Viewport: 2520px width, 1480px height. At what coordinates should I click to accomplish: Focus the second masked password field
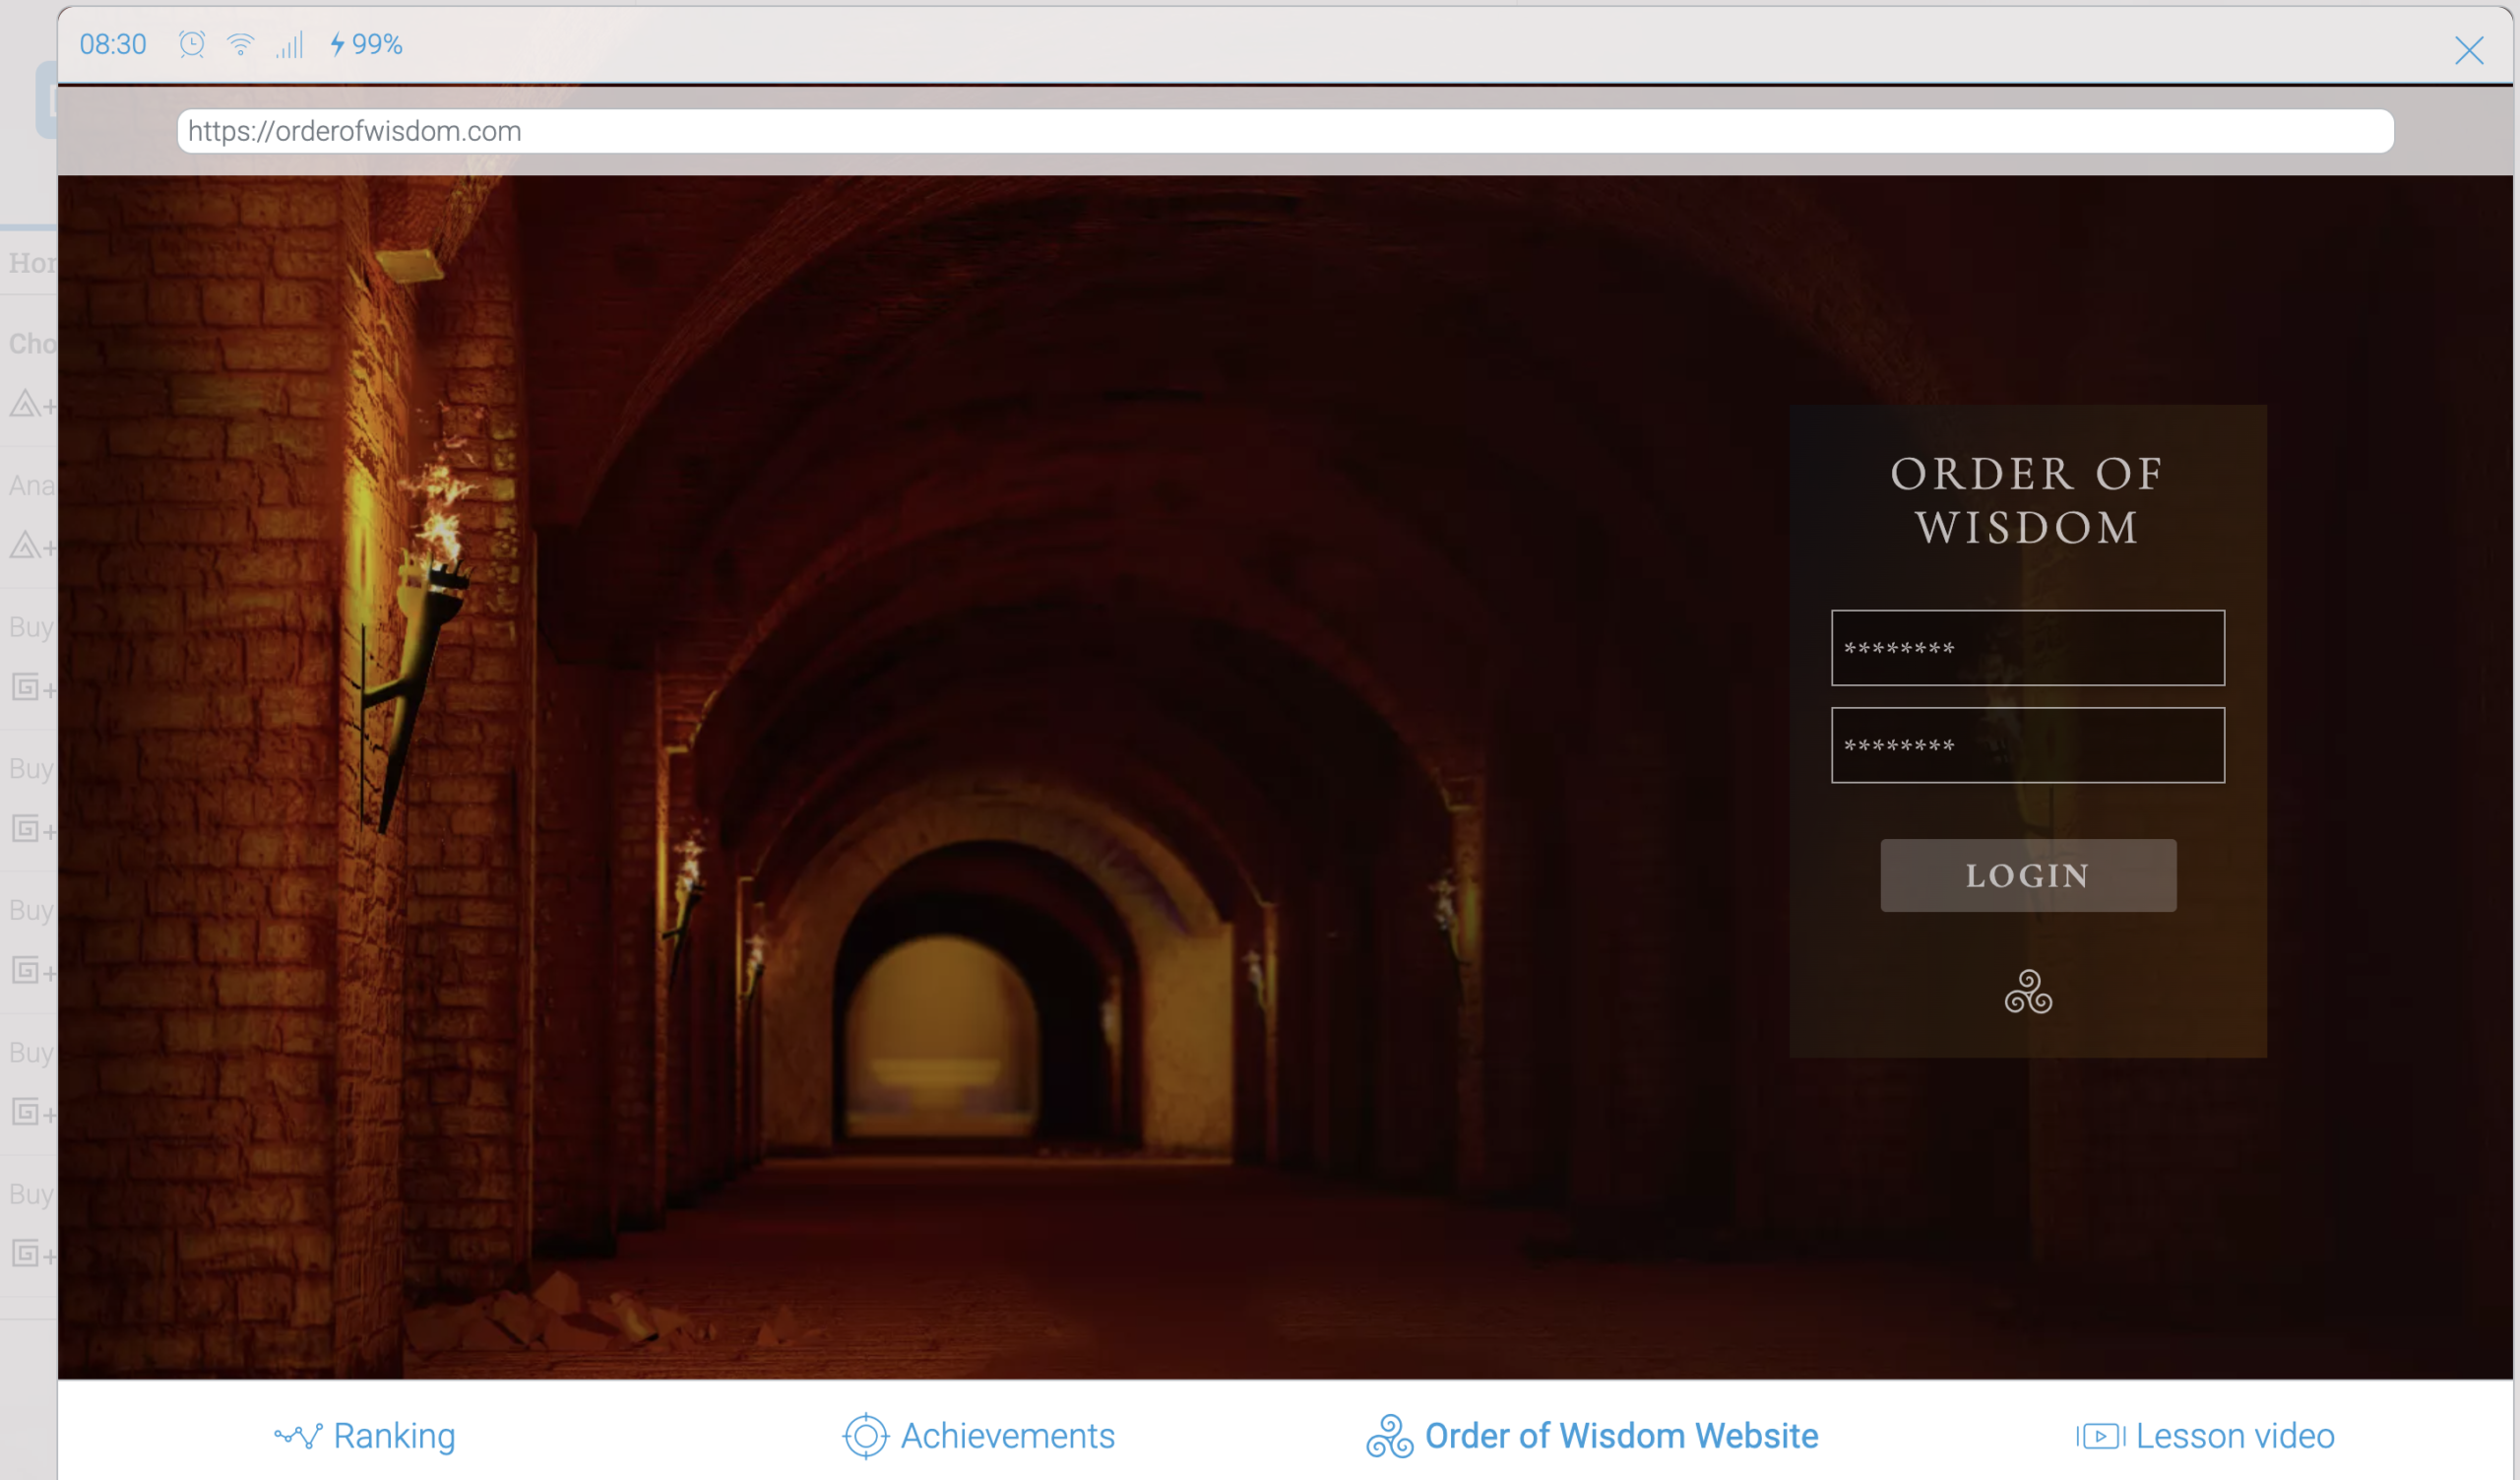[x=2027, y=745]
